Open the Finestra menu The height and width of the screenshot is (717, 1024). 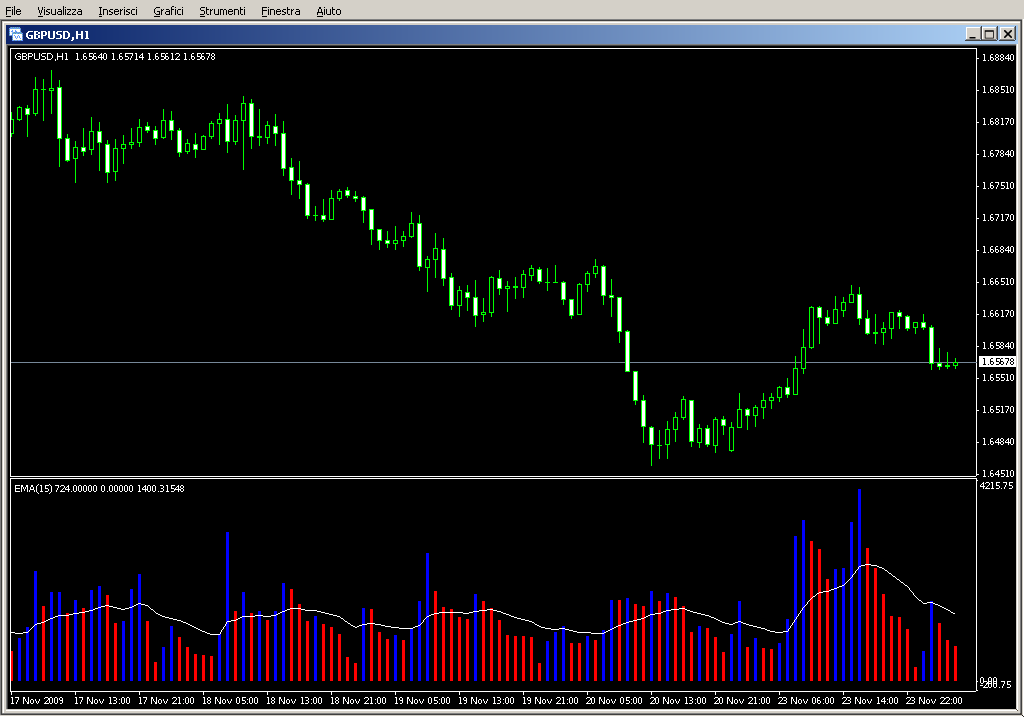pos(280,11)
